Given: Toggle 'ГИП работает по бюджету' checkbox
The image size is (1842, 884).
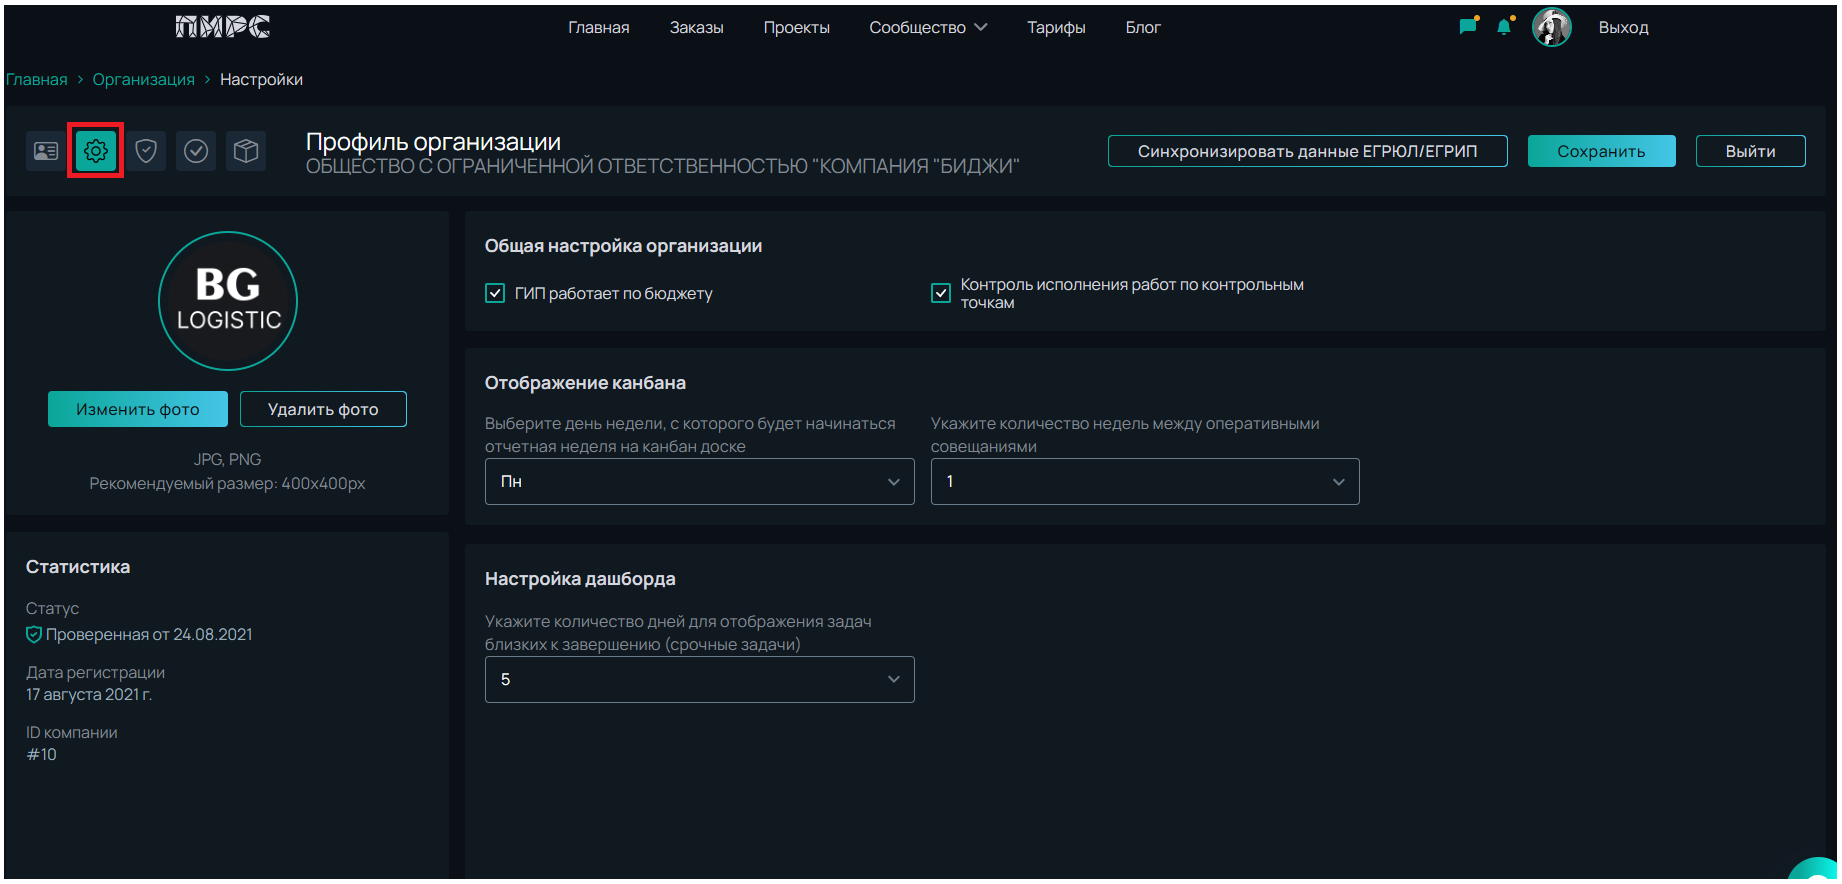Looking at the screenshot, I should coord(495,293).
